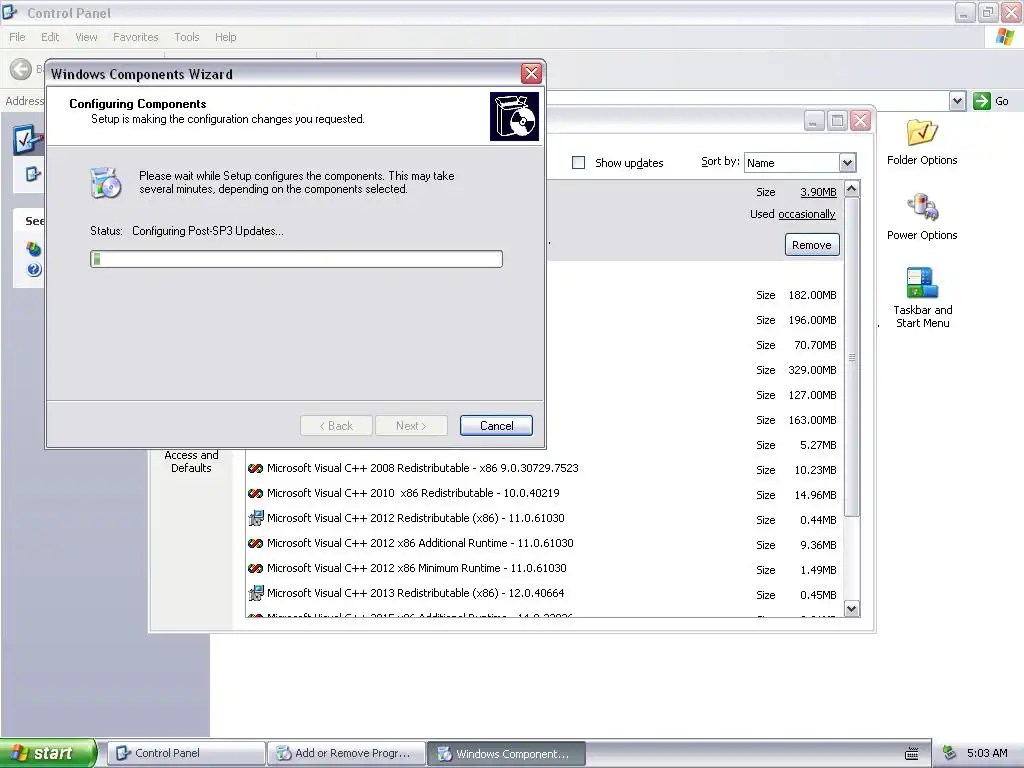
Task: Toggle the Show updates checkbox
Action: tap(579, 163)
